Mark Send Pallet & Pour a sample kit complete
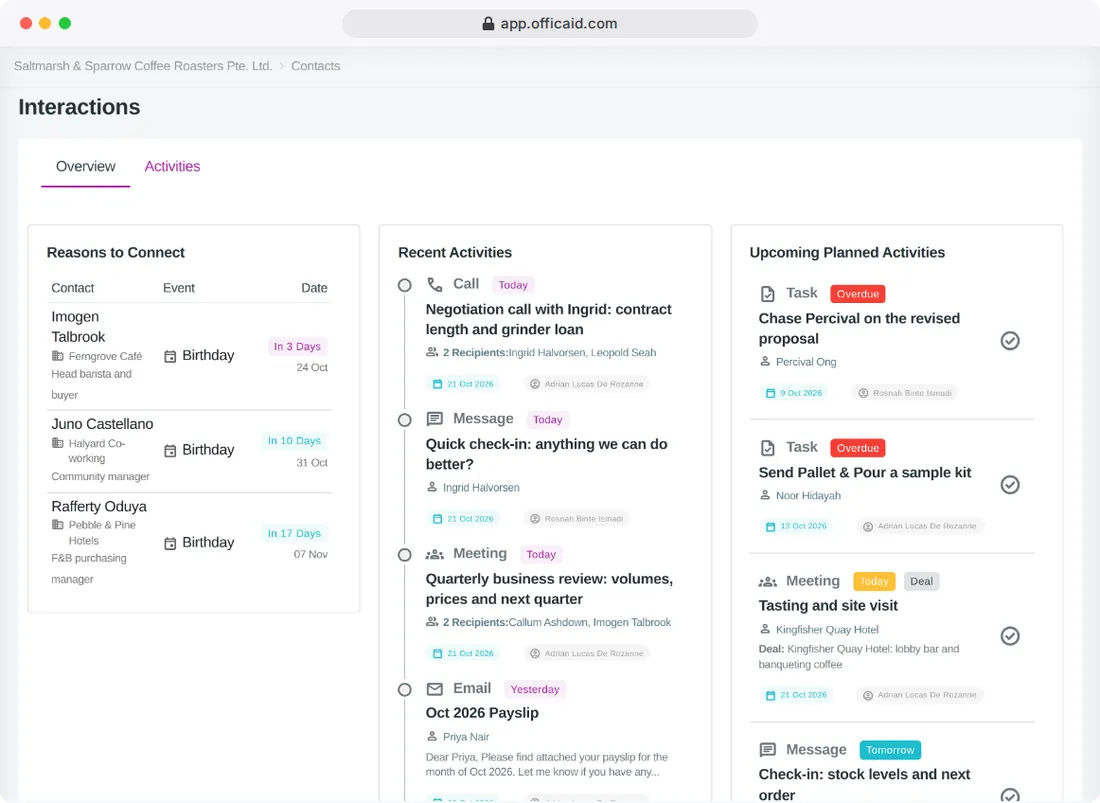Viewport: 1100px width, 803px height. tap(1010, 485)
